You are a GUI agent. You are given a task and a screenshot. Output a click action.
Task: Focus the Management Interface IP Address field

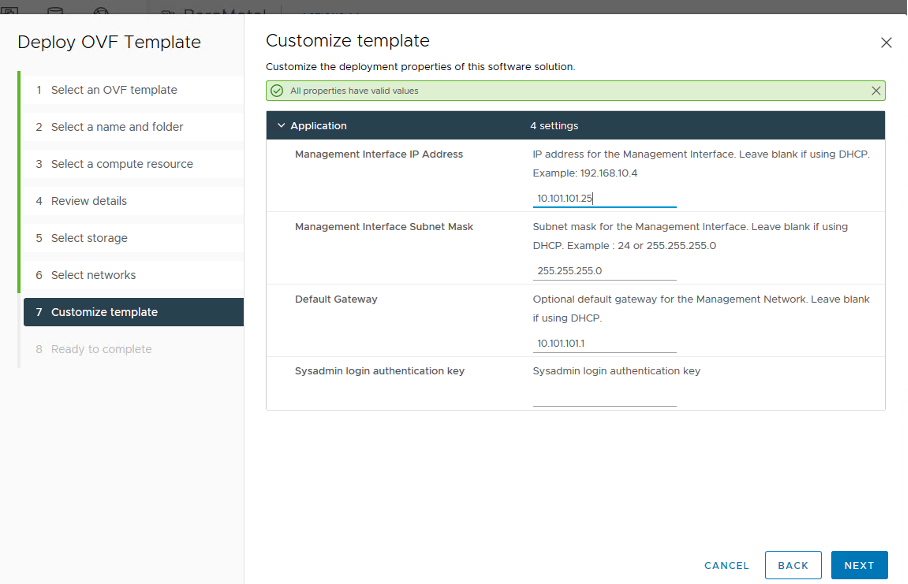[x=604, y=198]
